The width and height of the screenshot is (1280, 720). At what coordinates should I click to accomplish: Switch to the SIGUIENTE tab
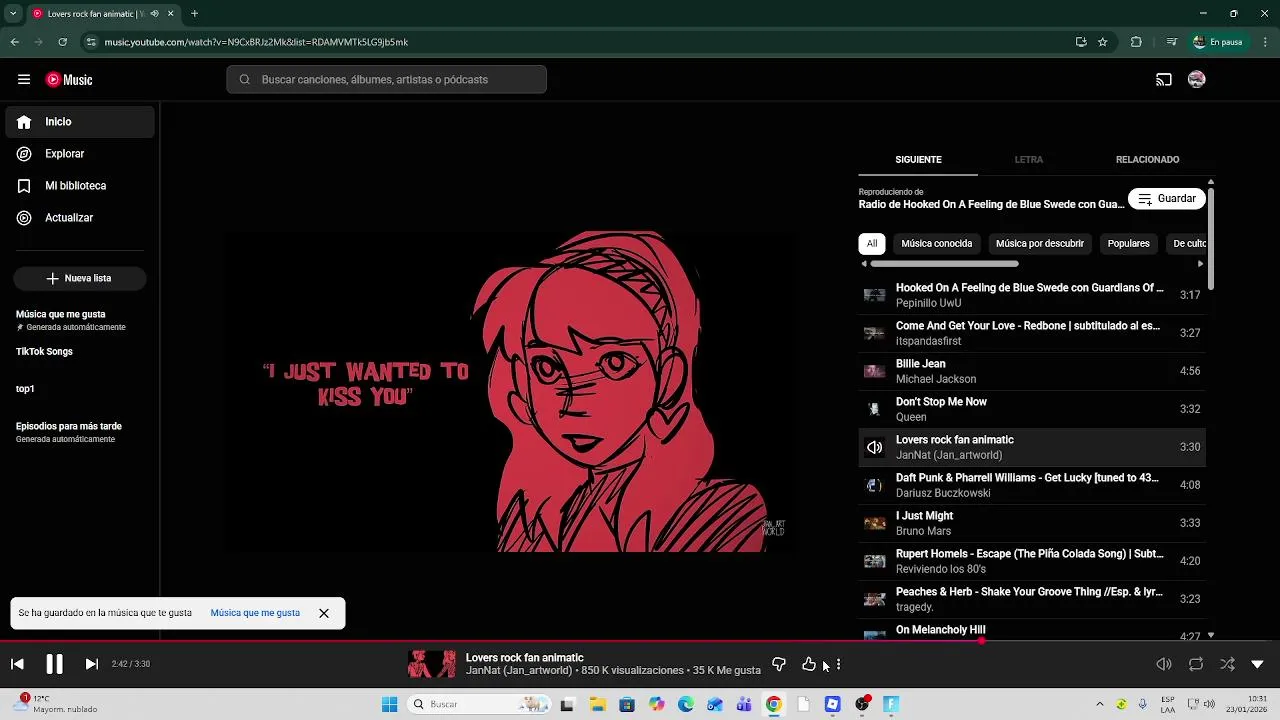click(918, 160)
